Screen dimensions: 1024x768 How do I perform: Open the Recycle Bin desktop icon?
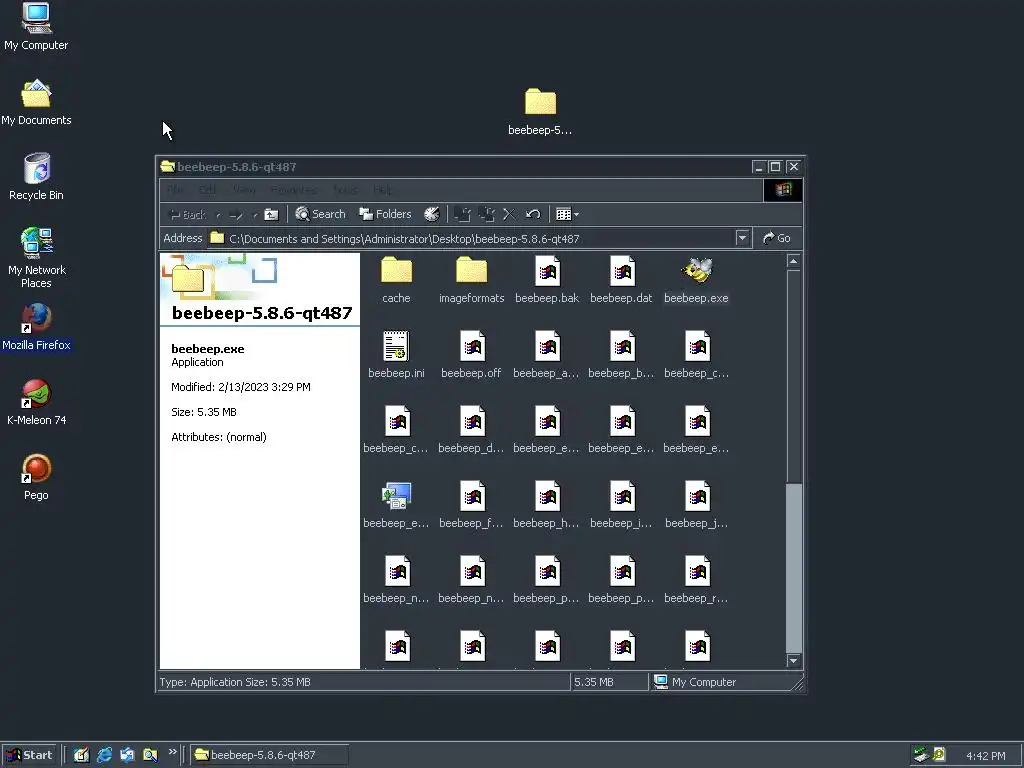[37, 177]
